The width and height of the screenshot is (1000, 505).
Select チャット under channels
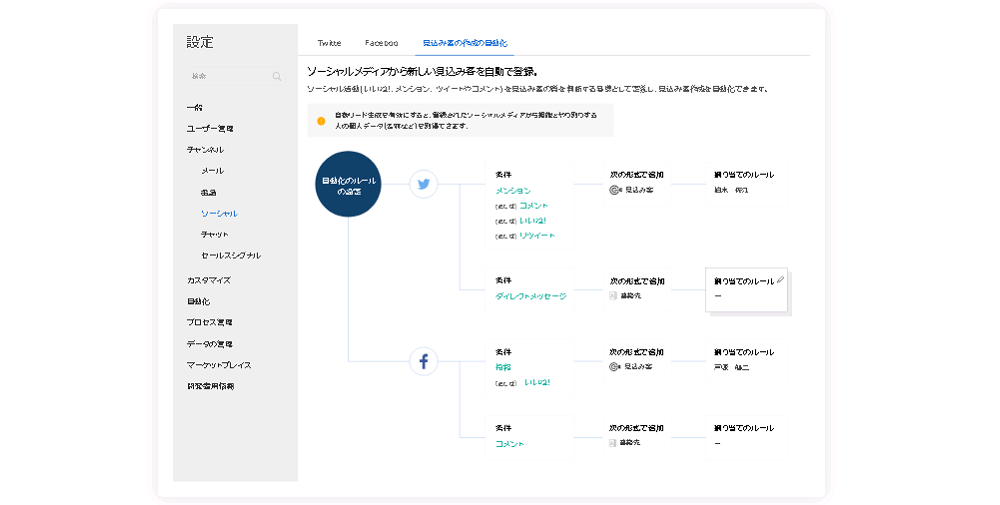[x=215, y=235]
